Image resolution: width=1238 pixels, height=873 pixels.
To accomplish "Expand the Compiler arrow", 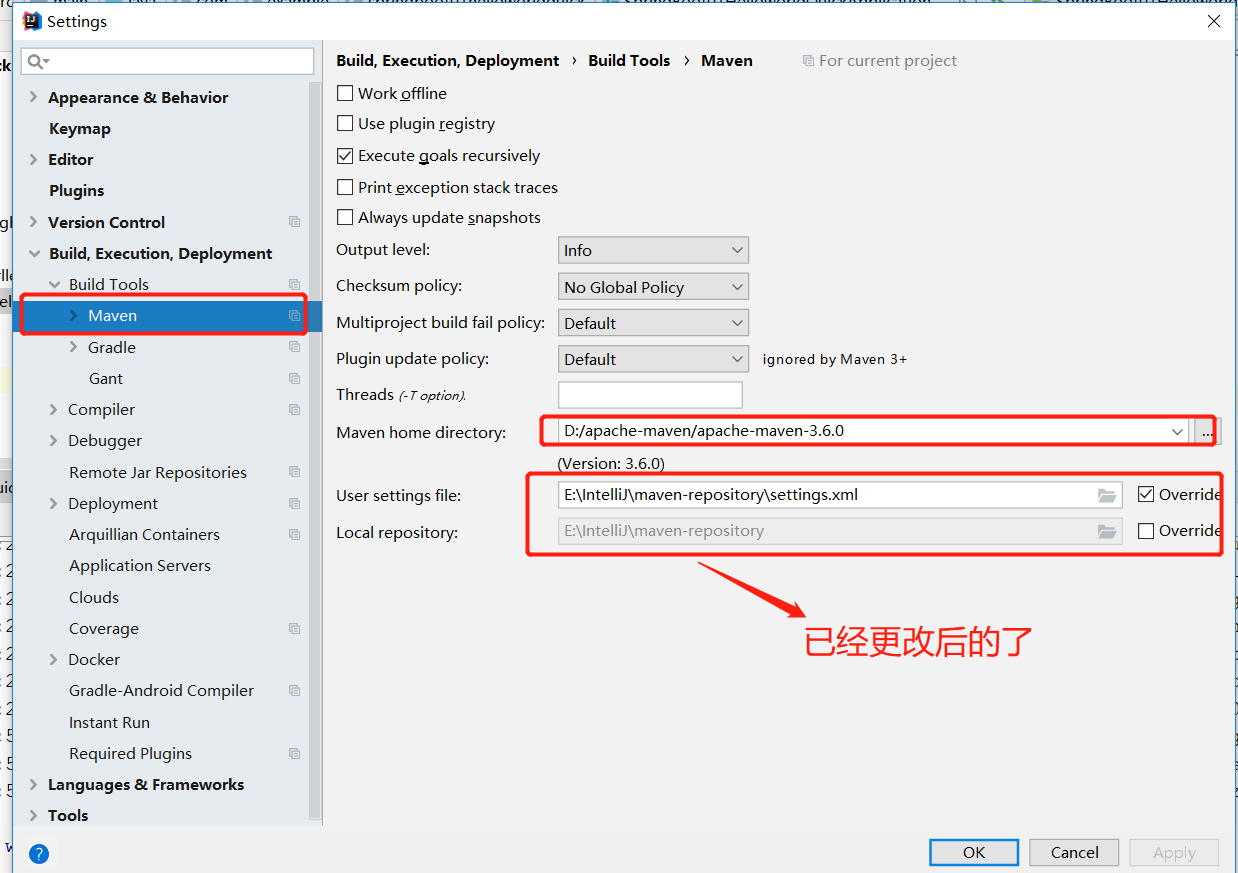I will point(54,409).
